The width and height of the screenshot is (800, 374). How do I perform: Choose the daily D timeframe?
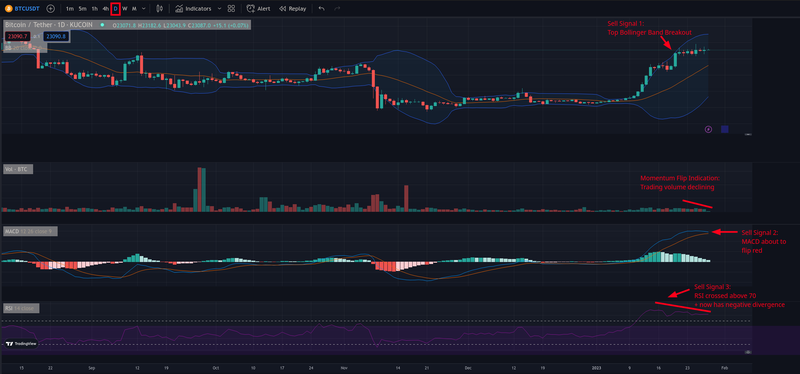(x=115, y=9)
